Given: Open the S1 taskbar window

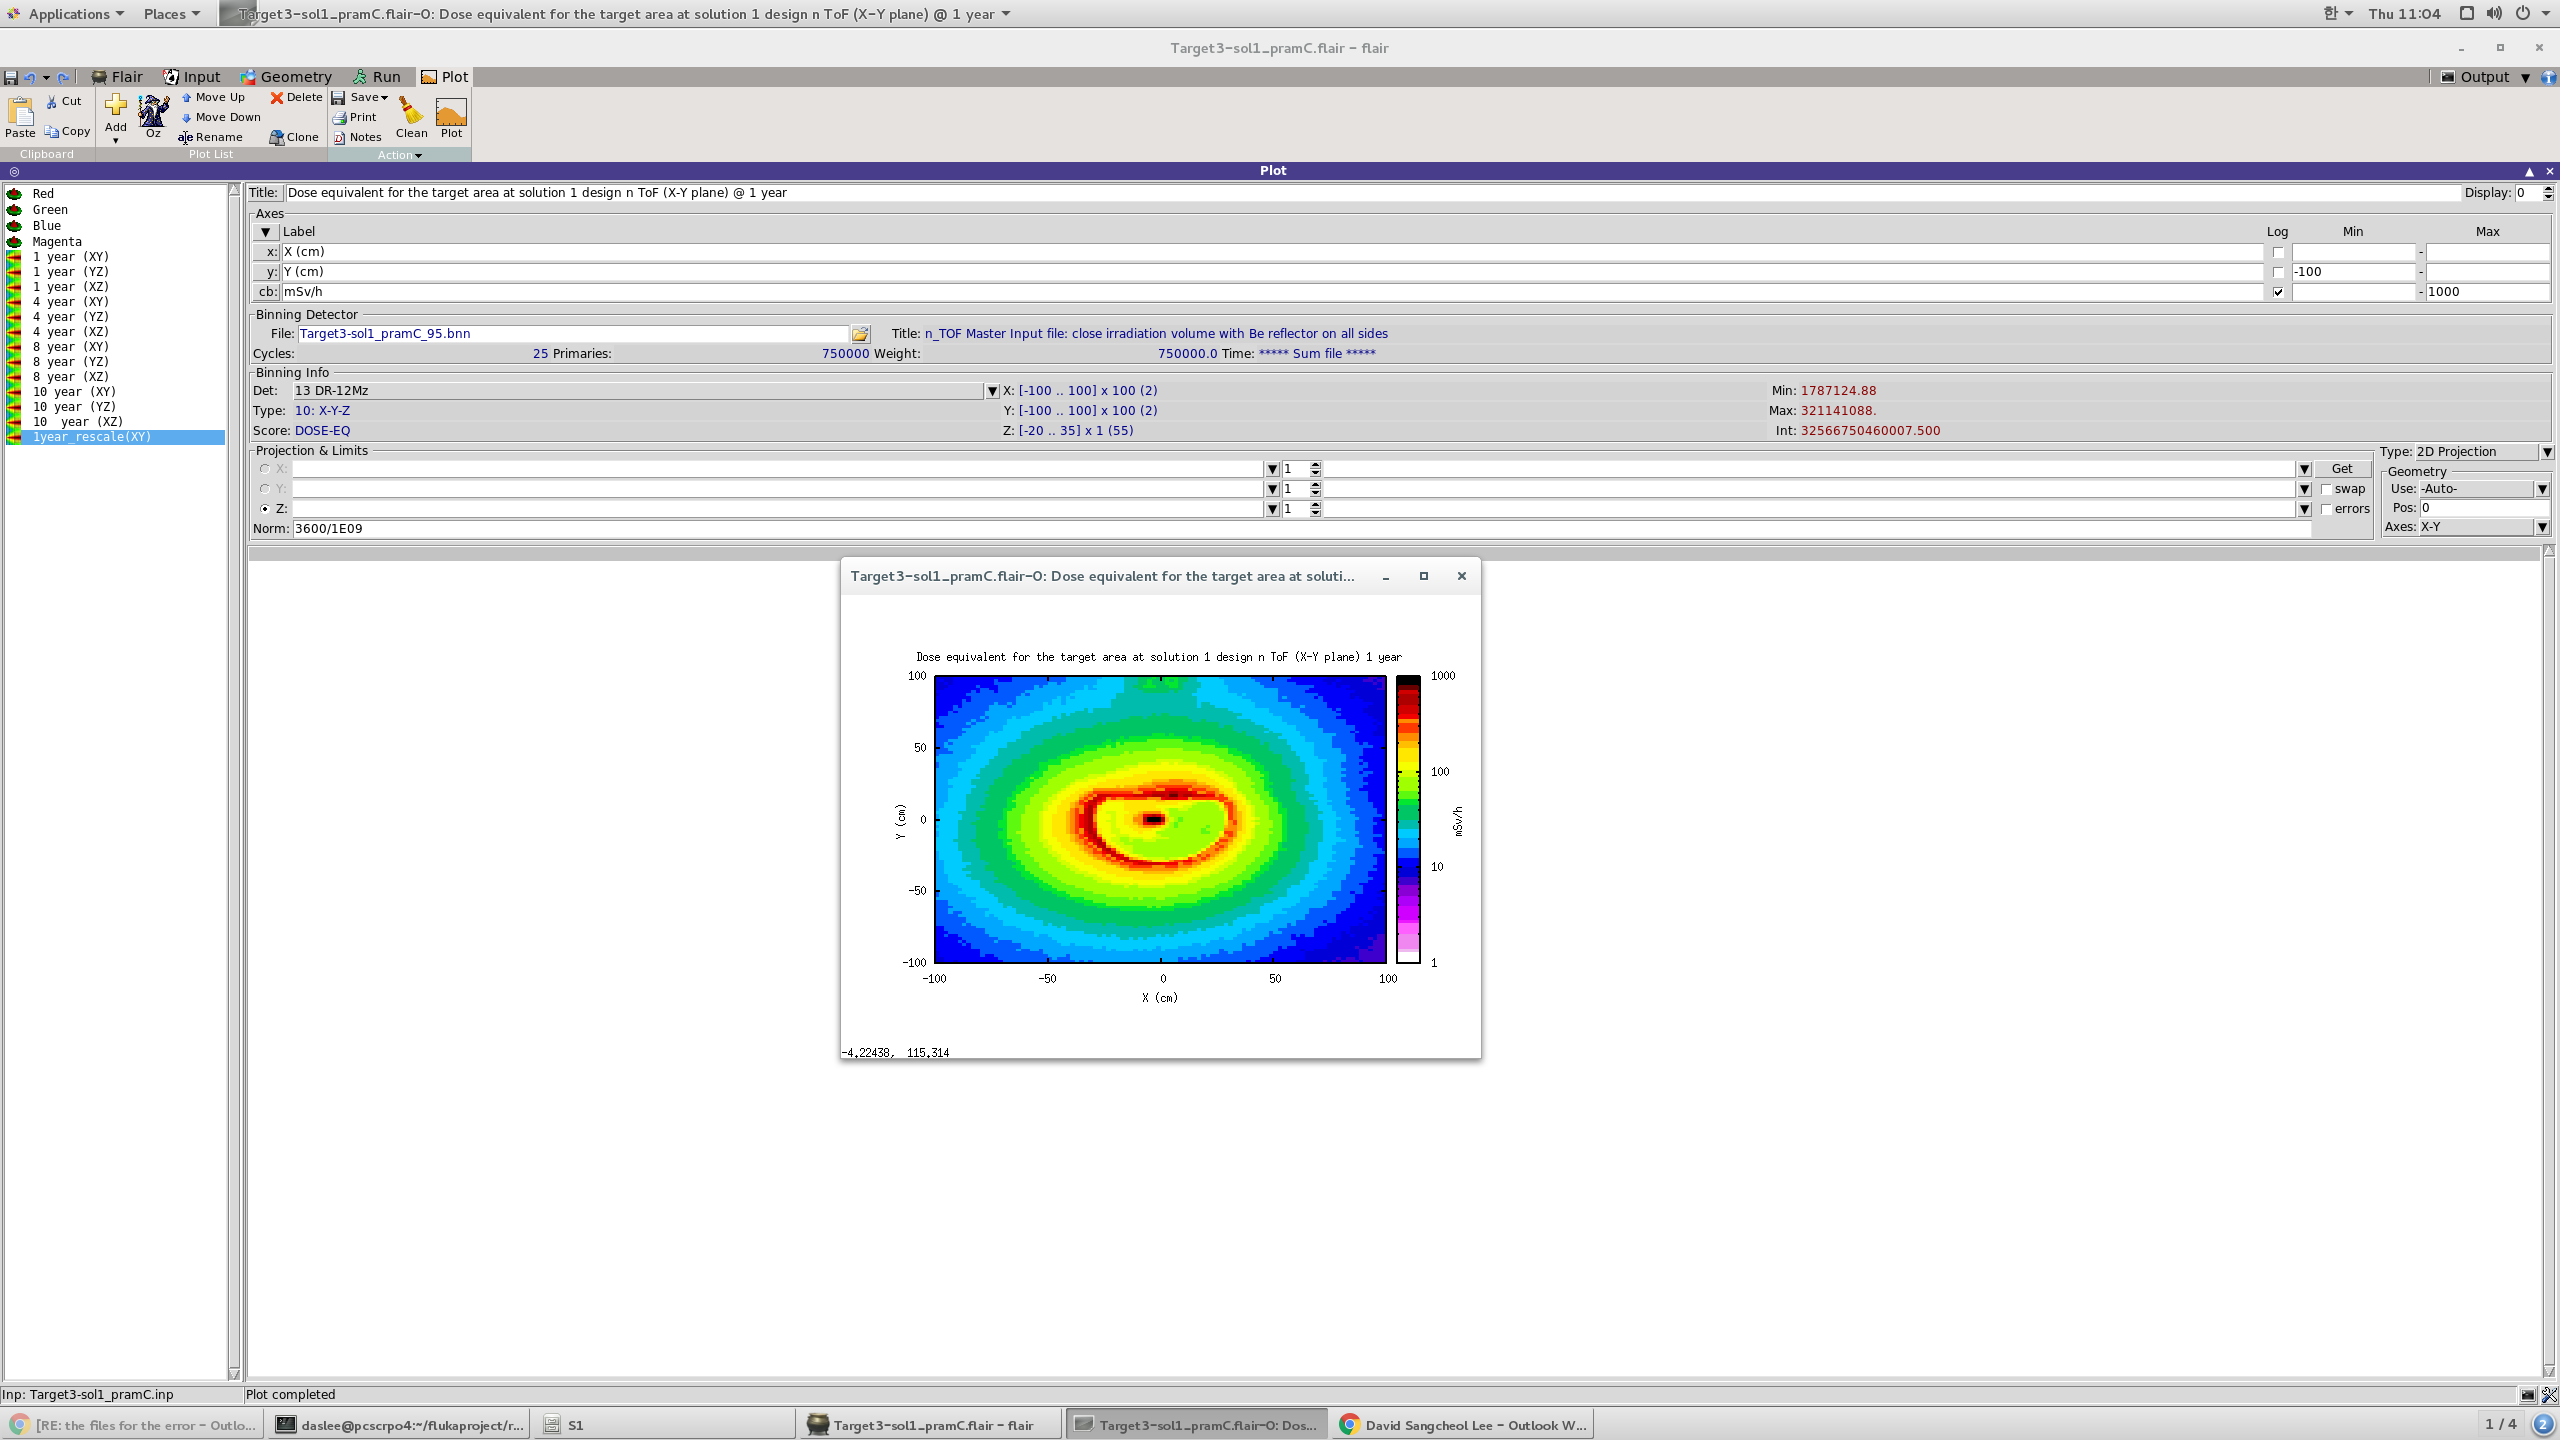Looking at the screenshot, I should [x=663, y=1425].
